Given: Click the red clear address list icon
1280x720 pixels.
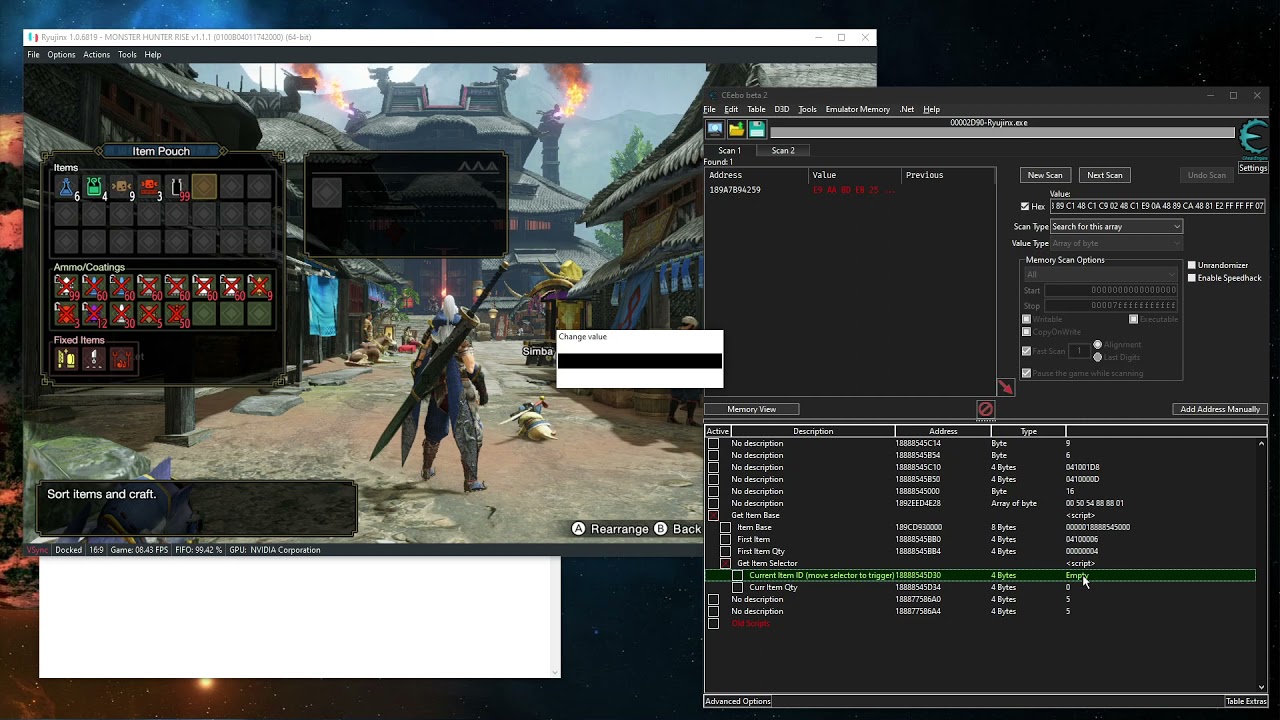Looking at the screenshot, I should pos(985,409).
